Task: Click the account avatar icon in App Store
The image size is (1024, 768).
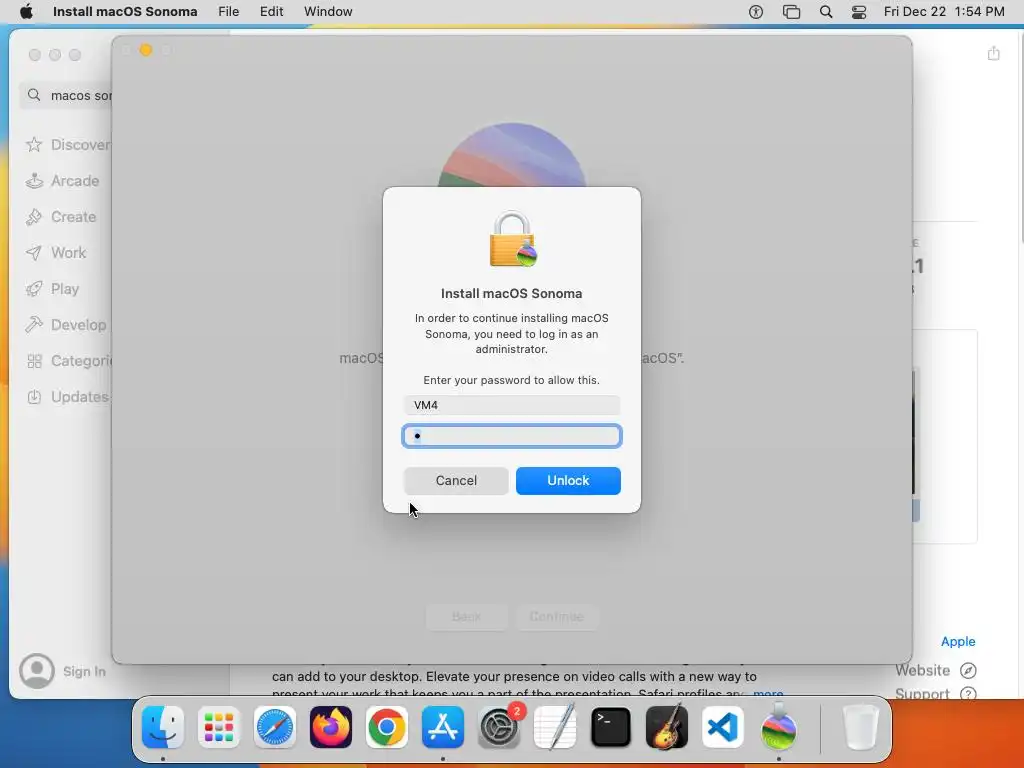Action: pyautogui.click(x=37, y=671)
